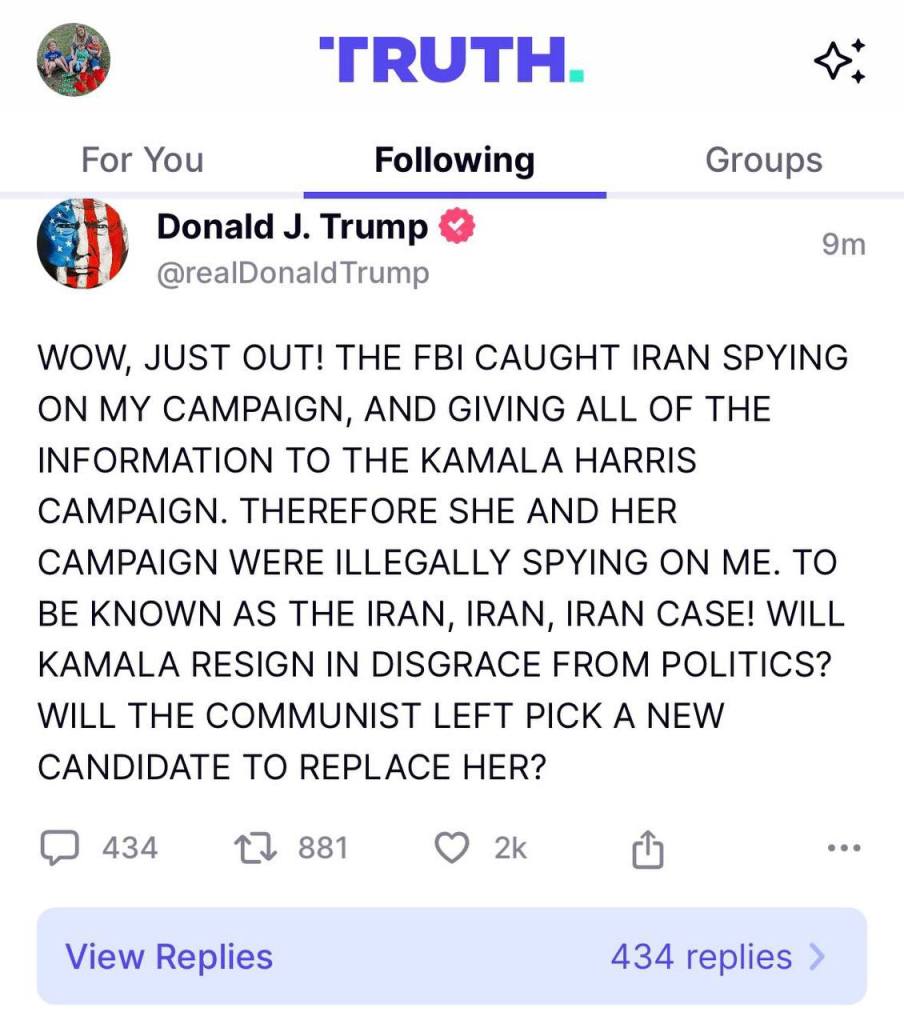Like the post with the heart icon

pyautogui.click(x=453, y=849)
